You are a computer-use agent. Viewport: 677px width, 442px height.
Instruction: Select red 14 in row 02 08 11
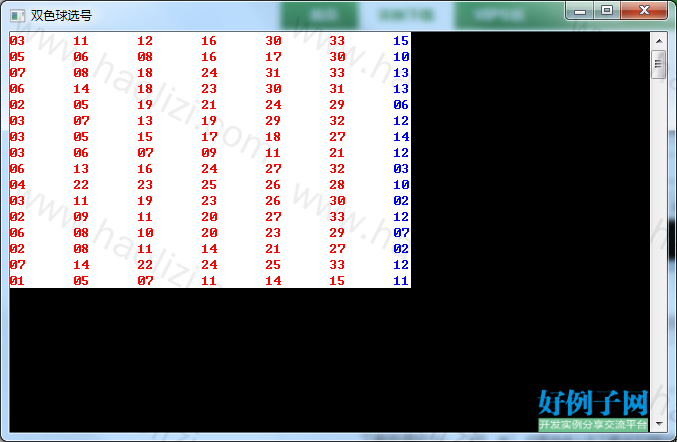coord(209,249)
